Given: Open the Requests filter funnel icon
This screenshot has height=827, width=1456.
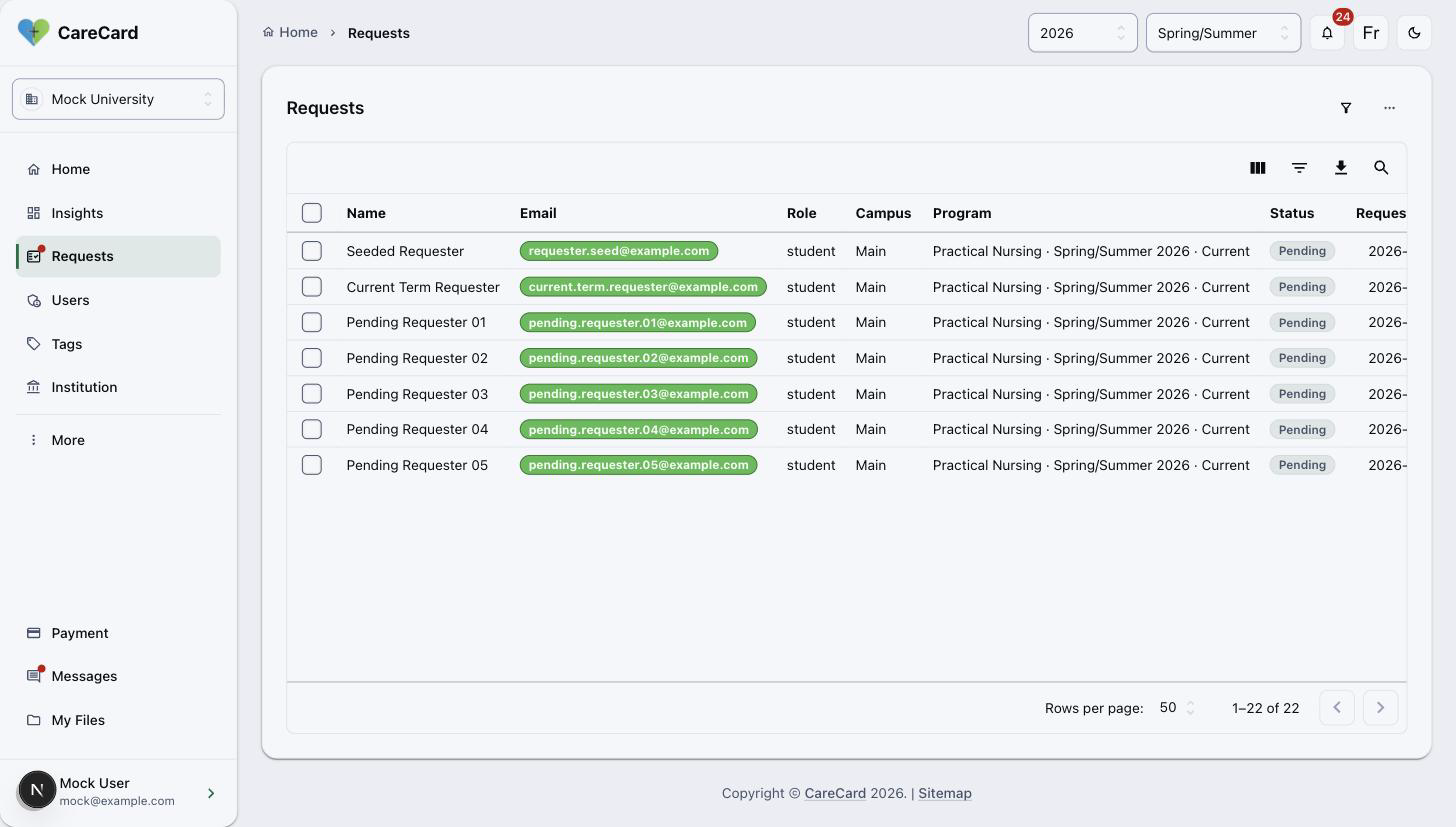Looking at the screenshot, I should (x=1346, y=108).
